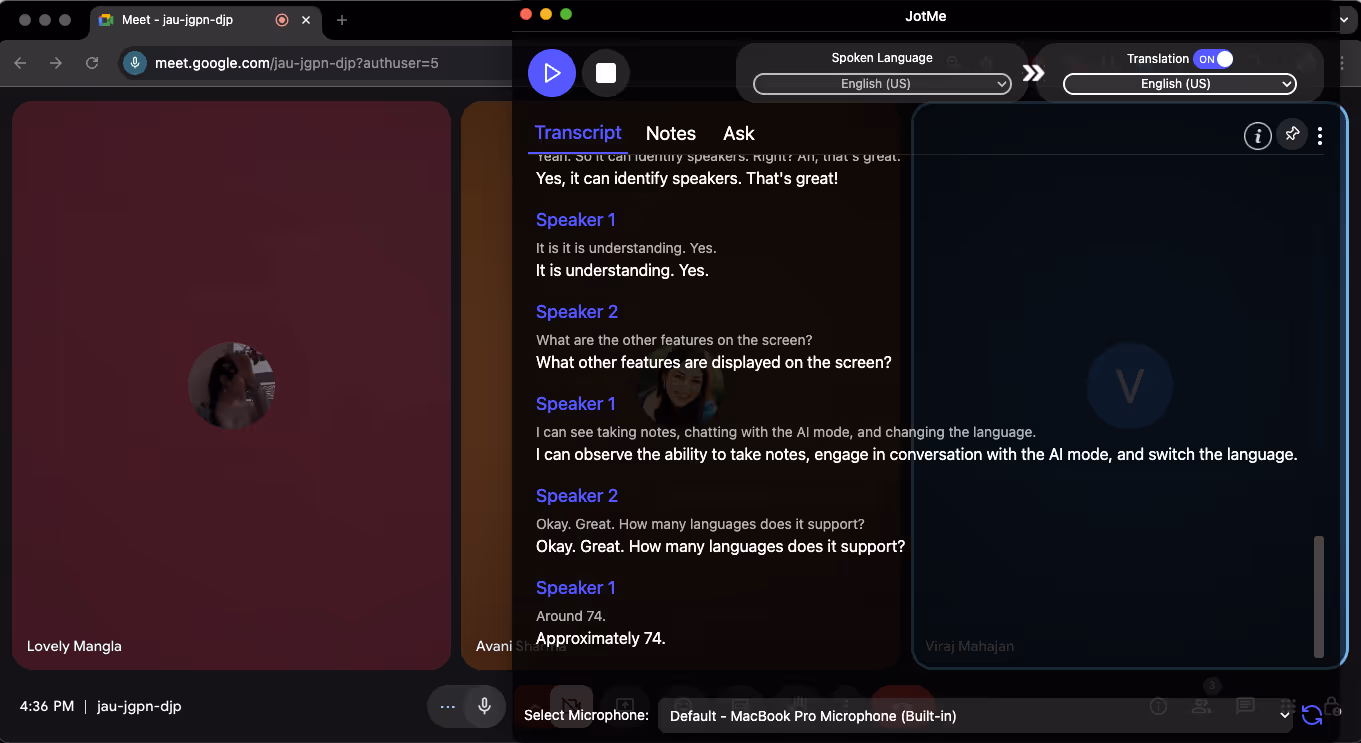Start transcription with the JotMe play button
This screenshot has width=1361, height=743.
552,73
